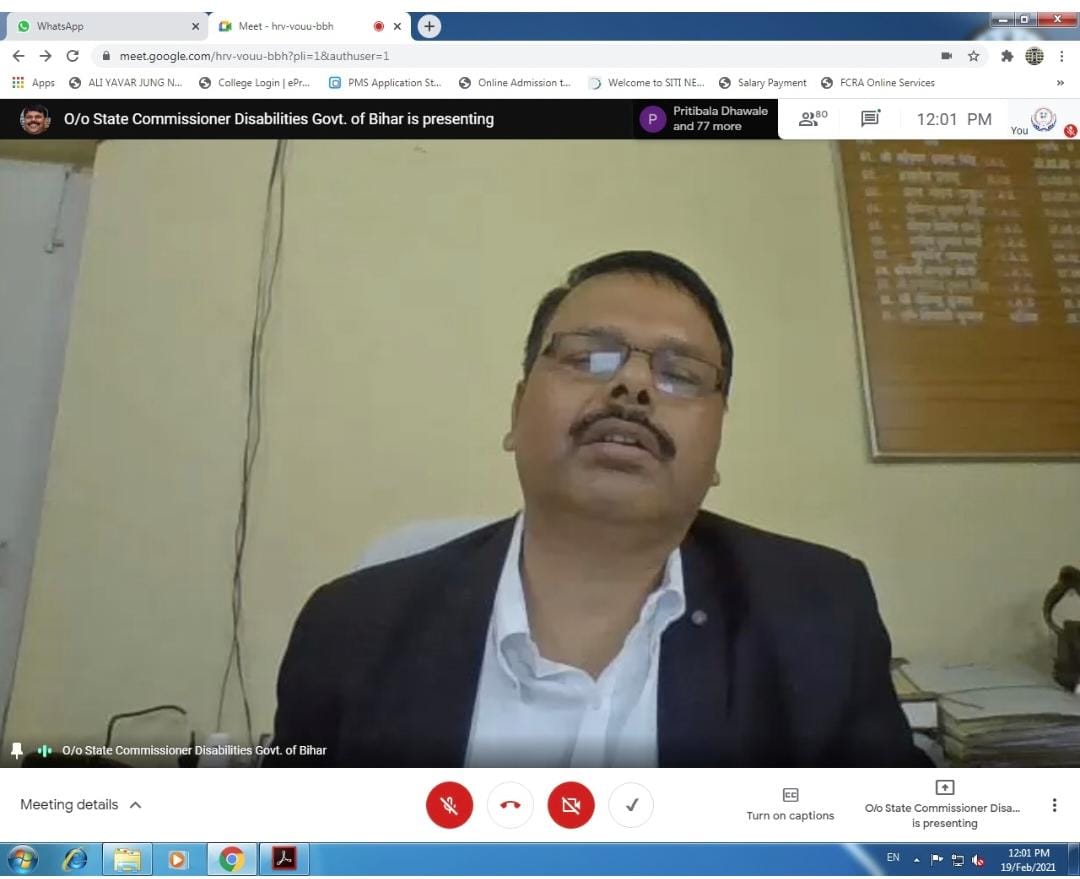Open the Windows Start menu
Screen dimensions: 1080x879
pos(22,859)
